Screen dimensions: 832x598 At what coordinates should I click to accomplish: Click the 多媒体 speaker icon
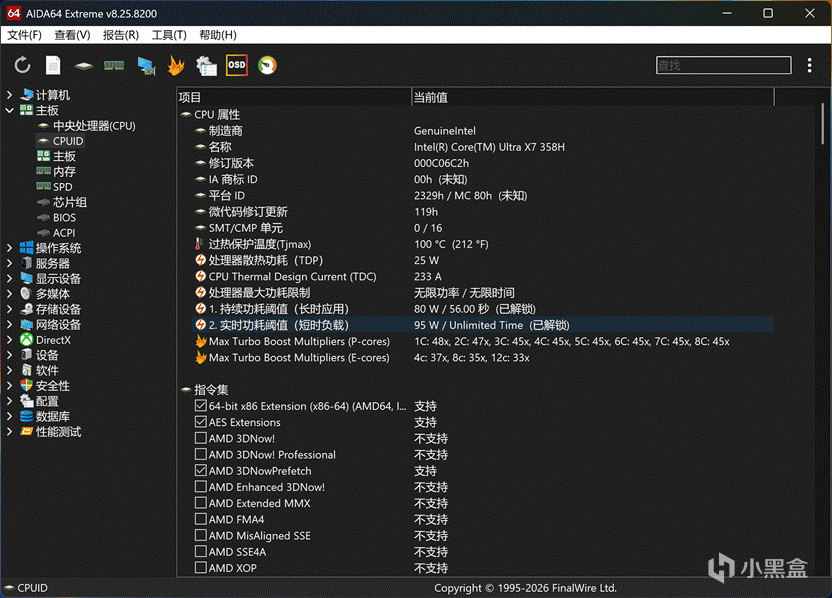(x=27, y=293)
